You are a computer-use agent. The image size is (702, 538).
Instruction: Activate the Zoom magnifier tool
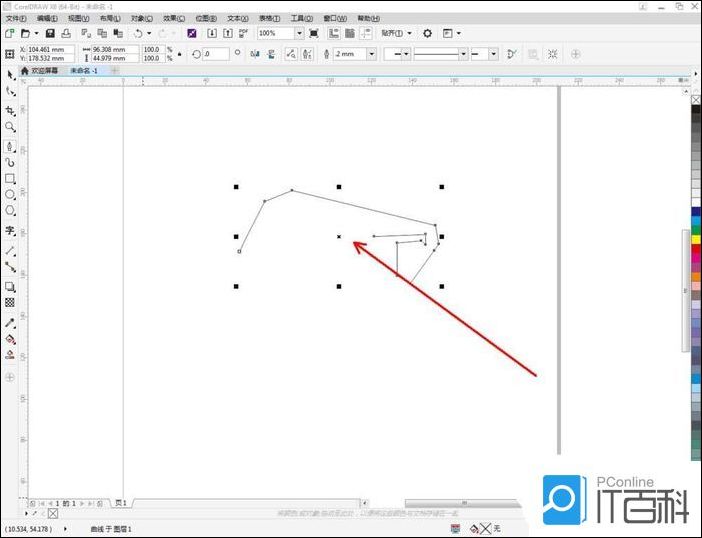[x=10, y=127]
